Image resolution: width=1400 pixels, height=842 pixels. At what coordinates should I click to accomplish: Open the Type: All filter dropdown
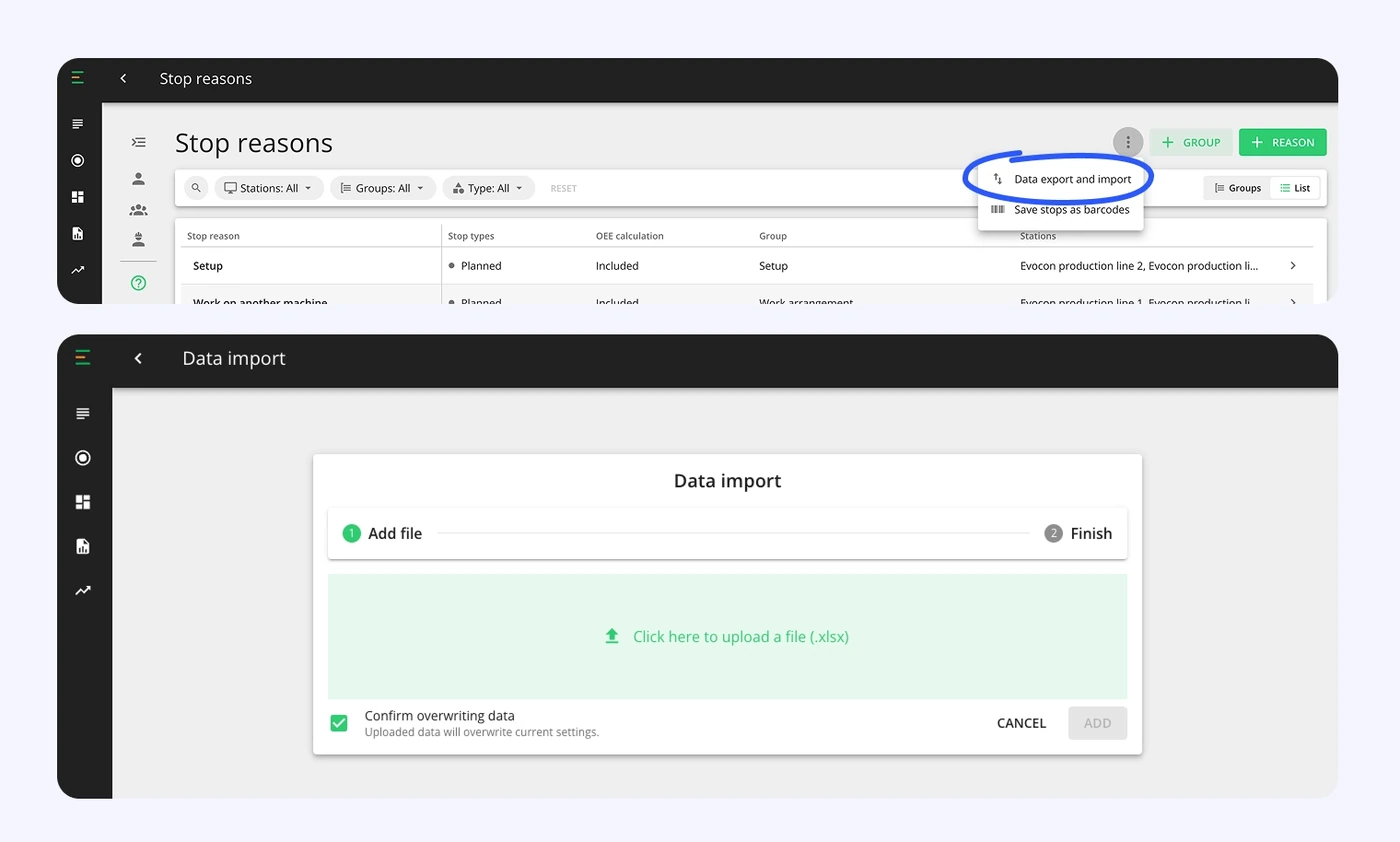click(489, 188)
